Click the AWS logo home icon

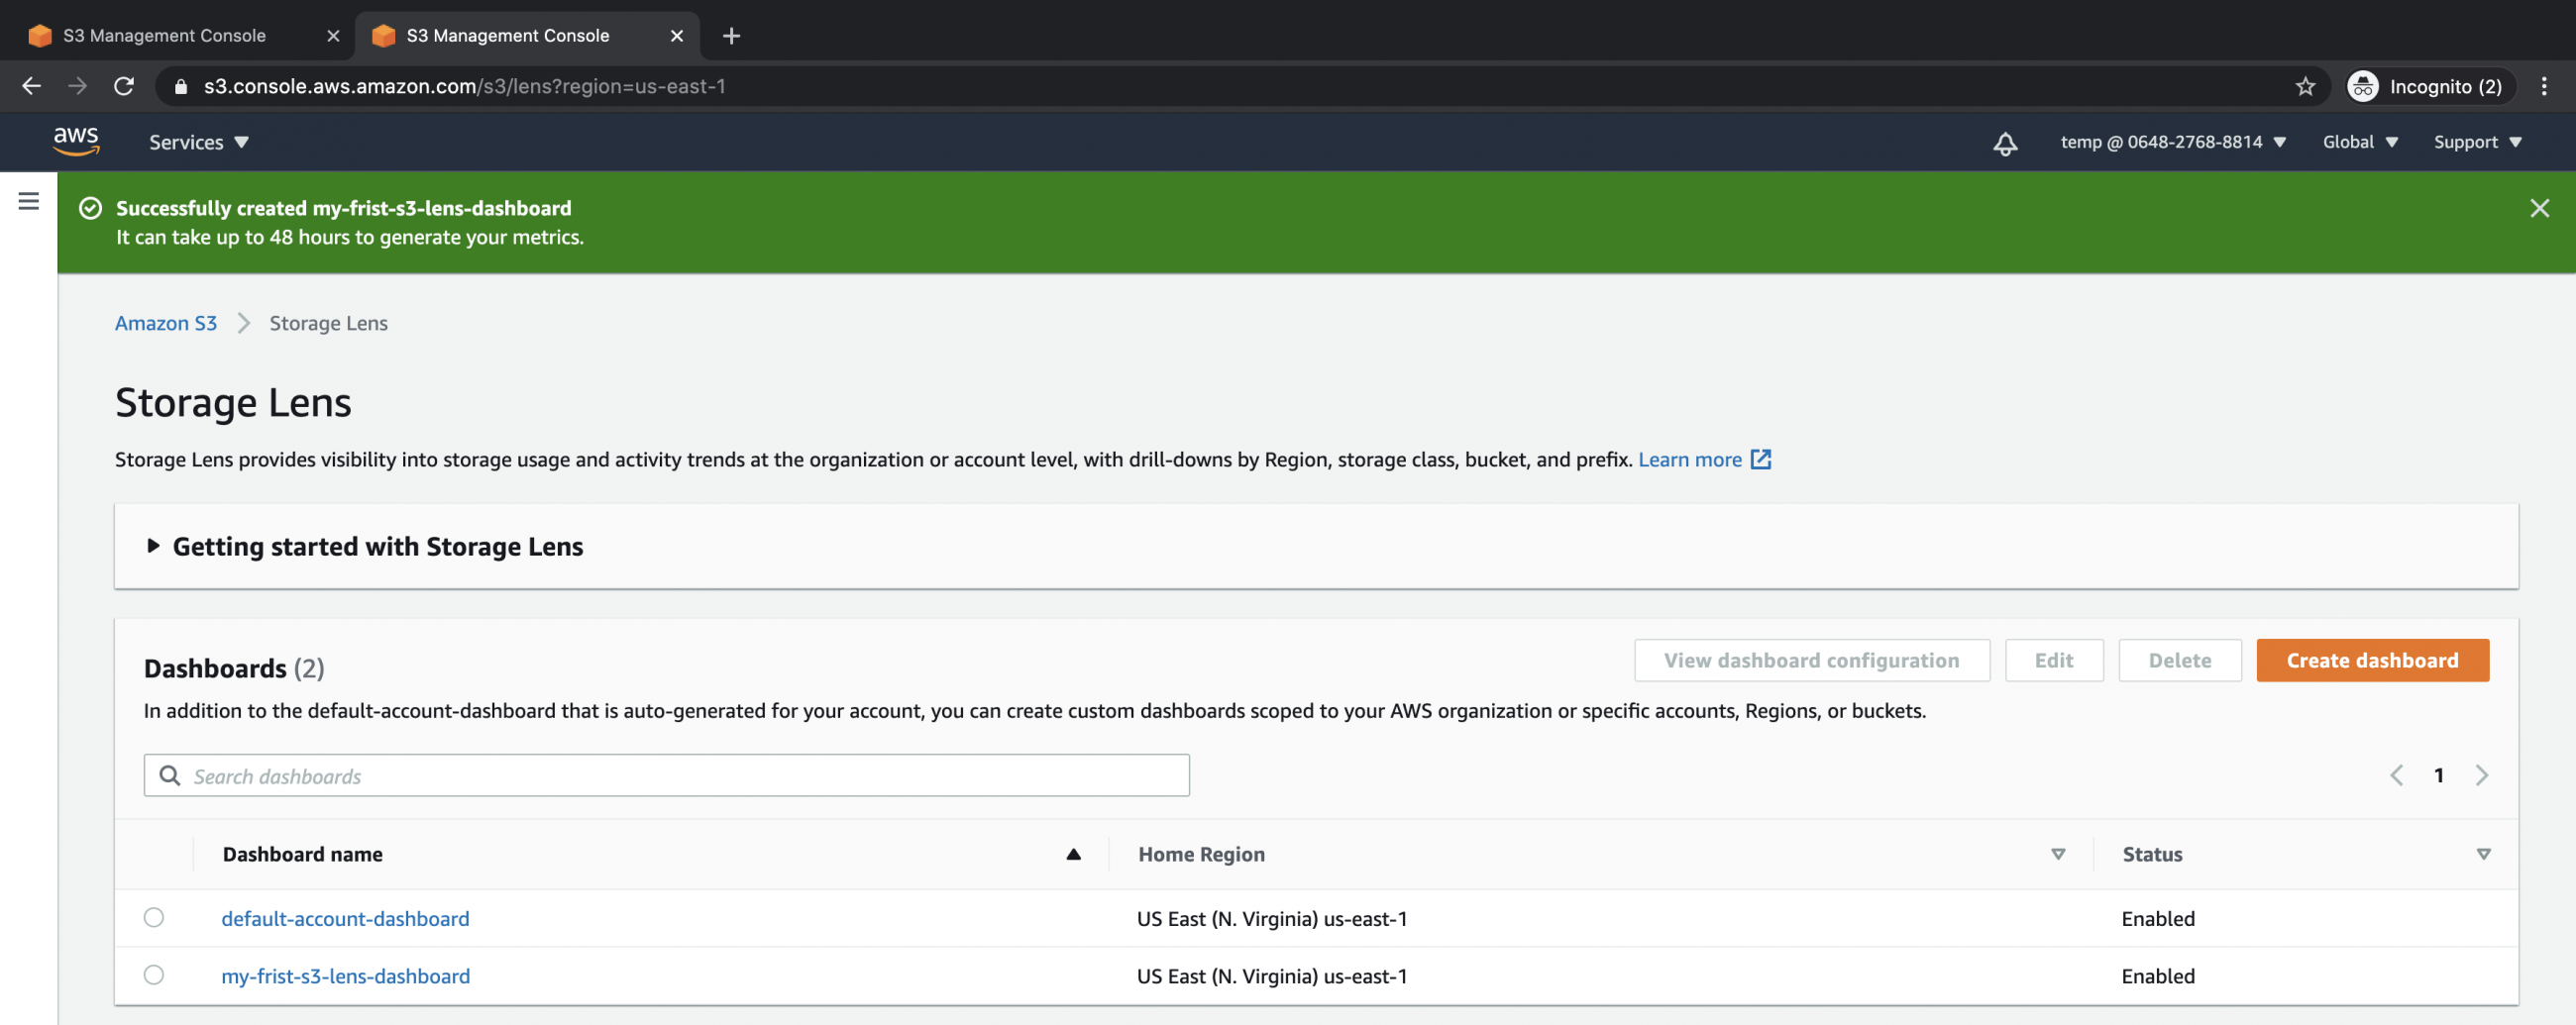coord(76,141)
